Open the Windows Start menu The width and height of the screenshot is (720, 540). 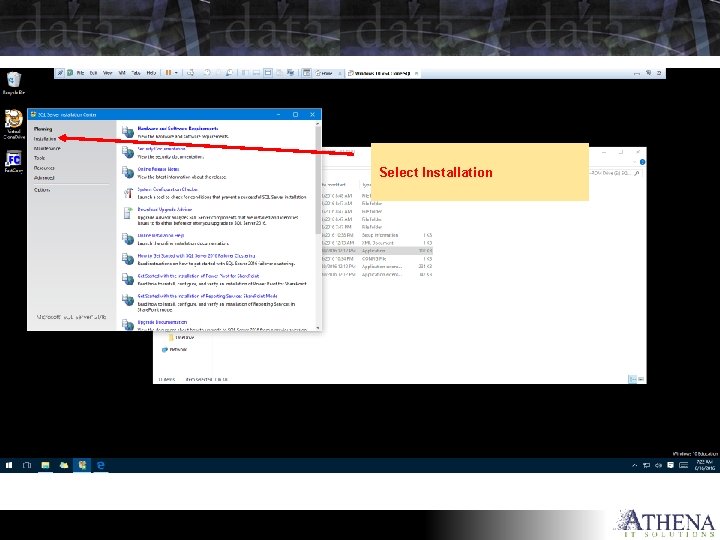tap(9, 465)
